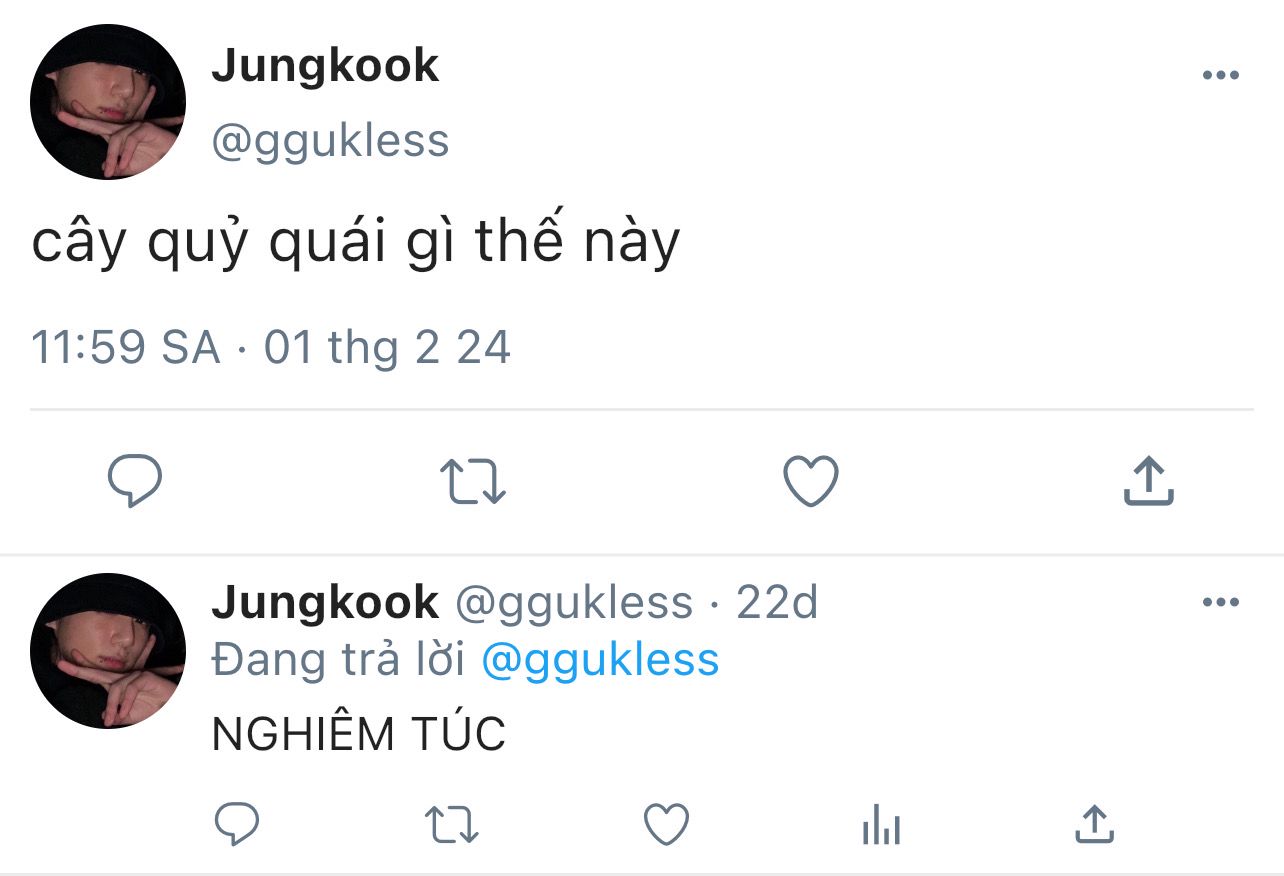Retweet the NGHIÊM TÚC reply
Viewport: 1284px width, 876px height.
point(452,825)
